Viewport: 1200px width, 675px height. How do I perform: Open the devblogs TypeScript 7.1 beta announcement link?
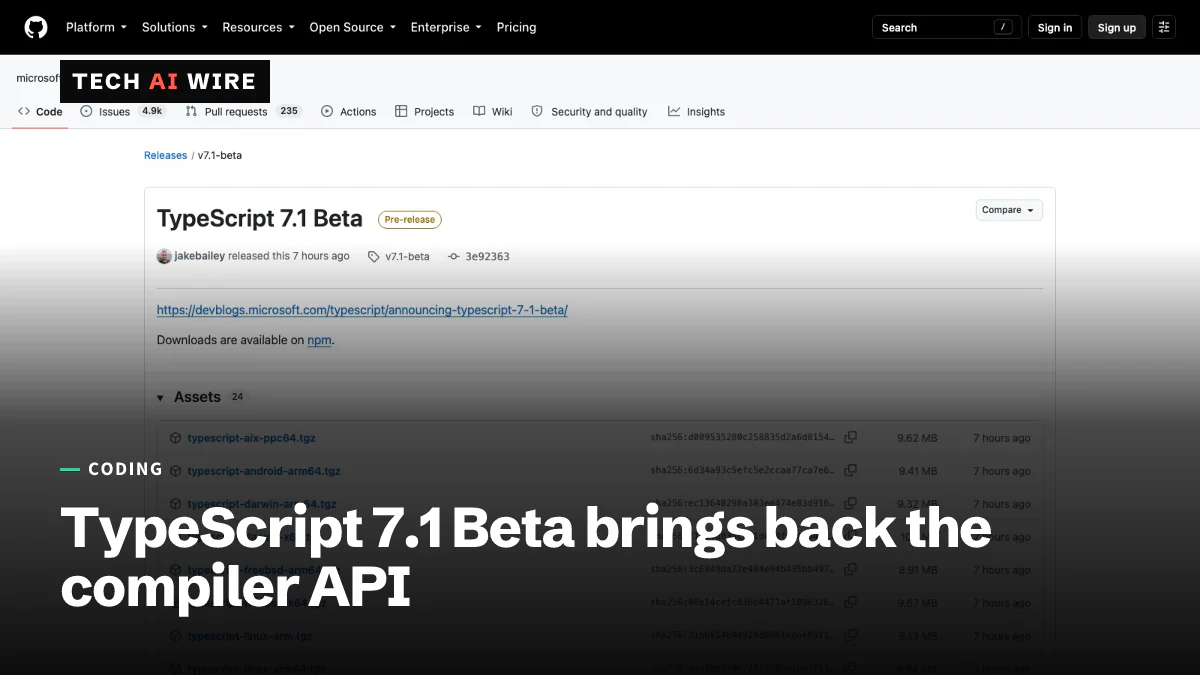[362, 310]
